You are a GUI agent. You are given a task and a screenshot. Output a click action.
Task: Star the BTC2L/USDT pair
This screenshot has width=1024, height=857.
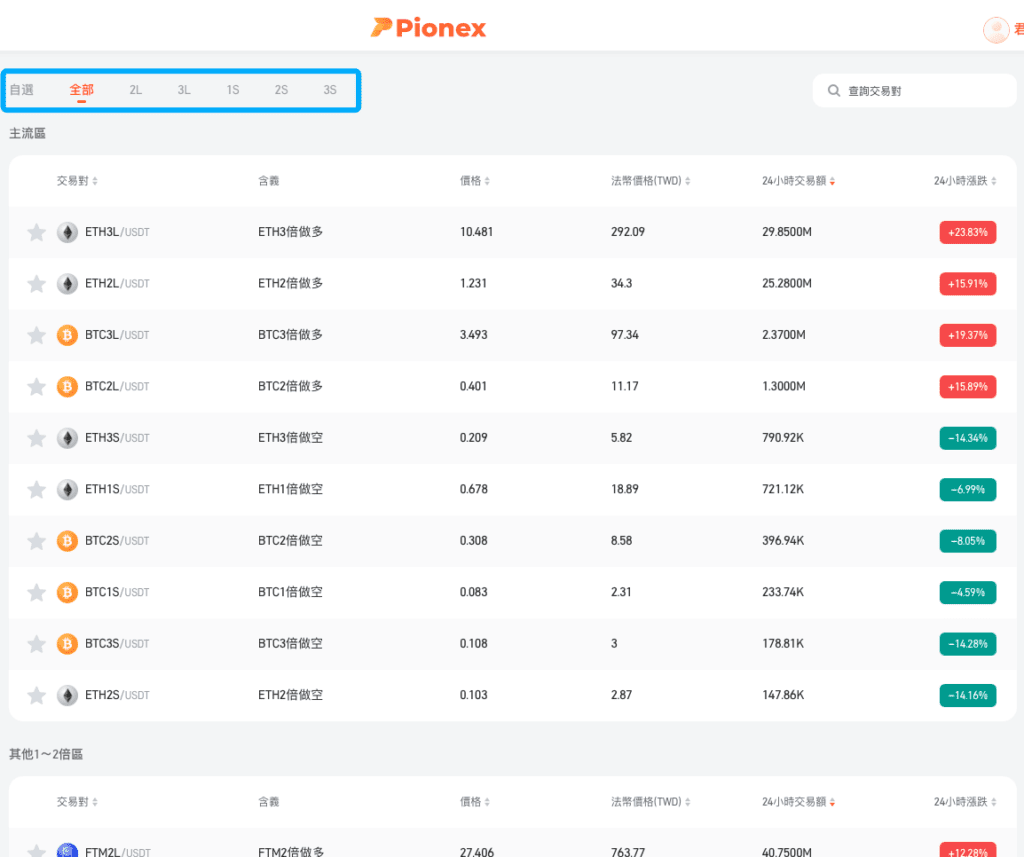click(x=37, y=387)
